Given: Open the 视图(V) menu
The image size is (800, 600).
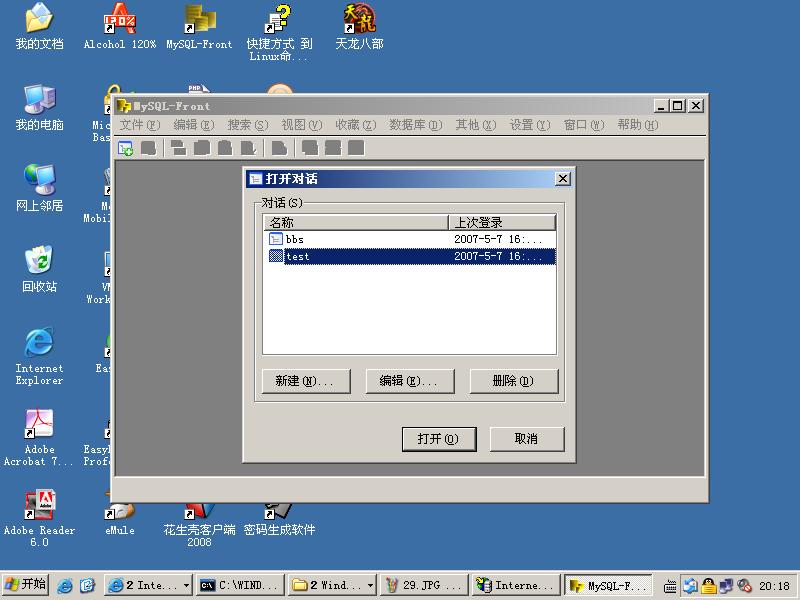Looking at the screenshot, I should [302, 124].
